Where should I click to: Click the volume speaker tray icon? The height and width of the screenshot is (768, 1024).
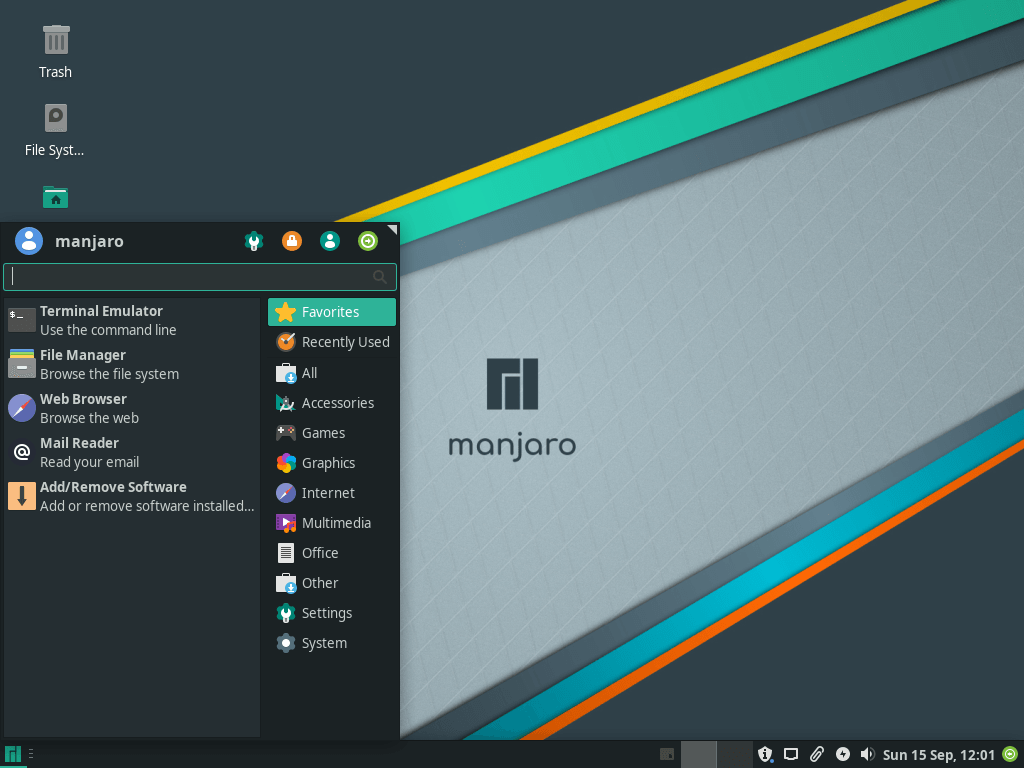click(x=867, y=755)
